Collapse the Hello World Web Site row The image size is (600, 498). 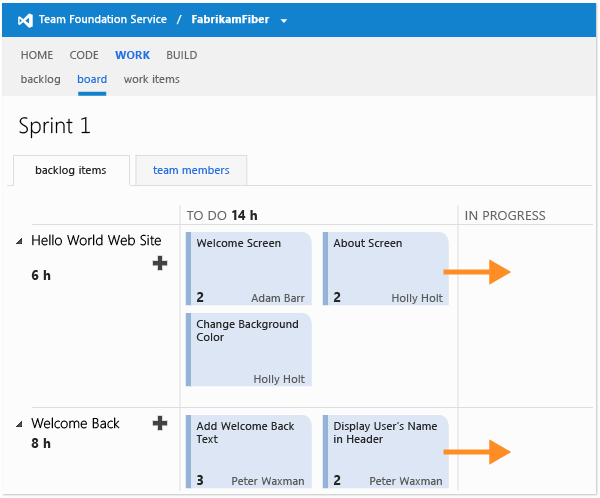20,241
